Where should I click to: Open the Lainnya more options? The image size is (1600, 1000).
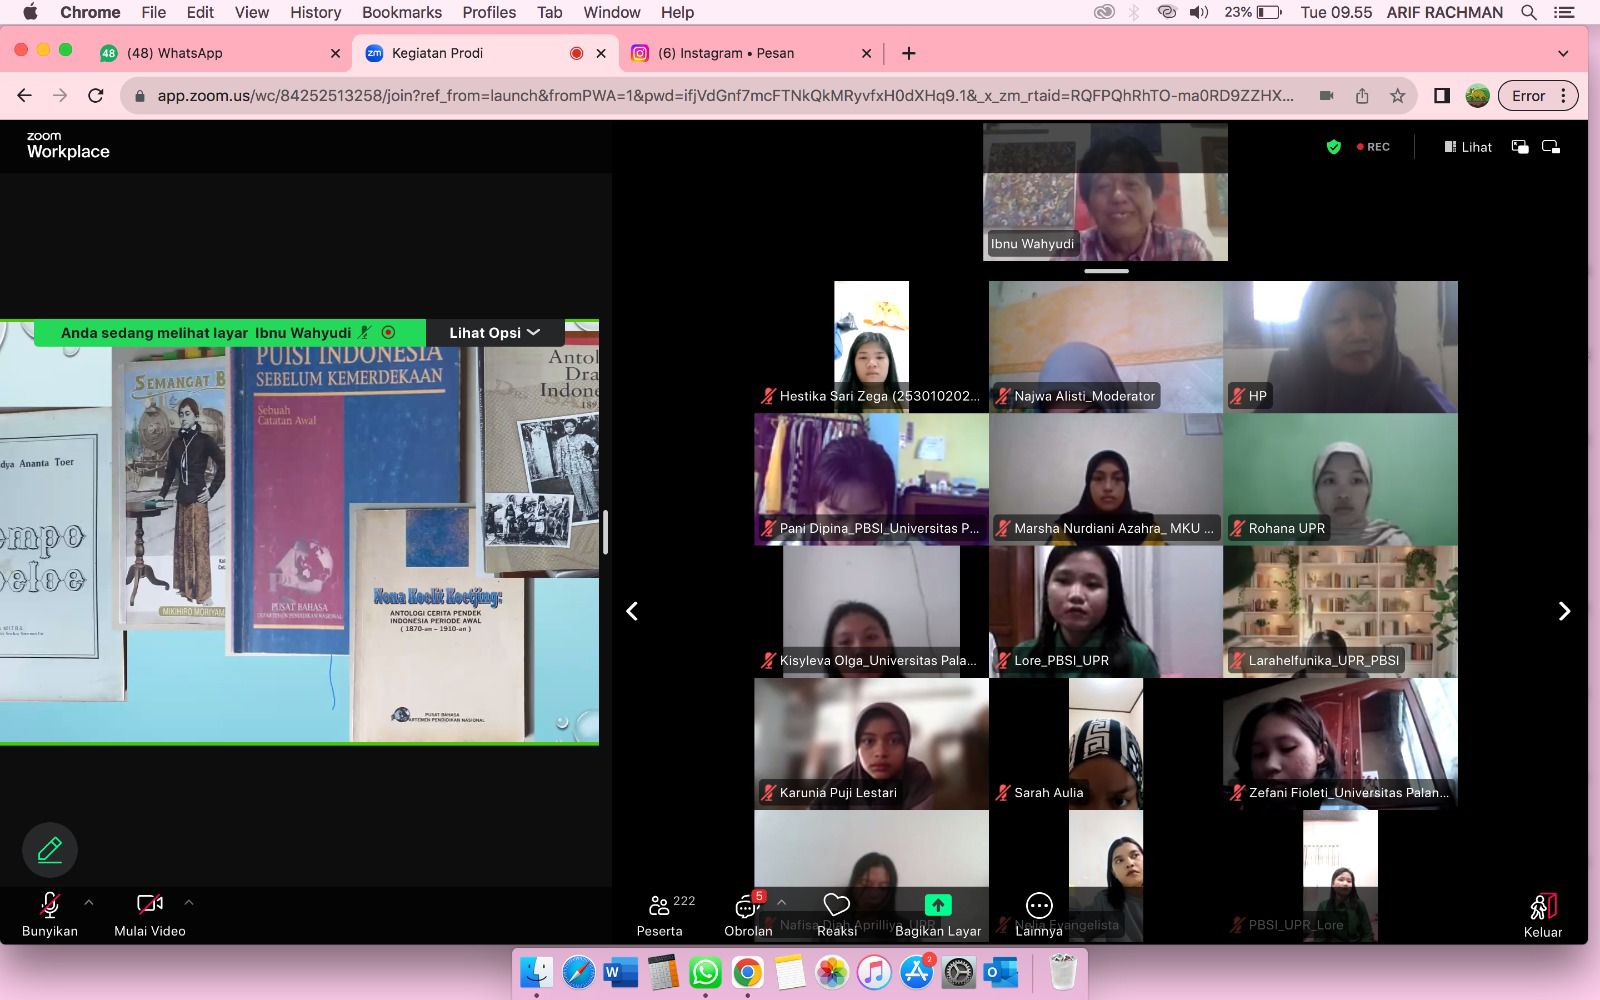(1039, 906)
